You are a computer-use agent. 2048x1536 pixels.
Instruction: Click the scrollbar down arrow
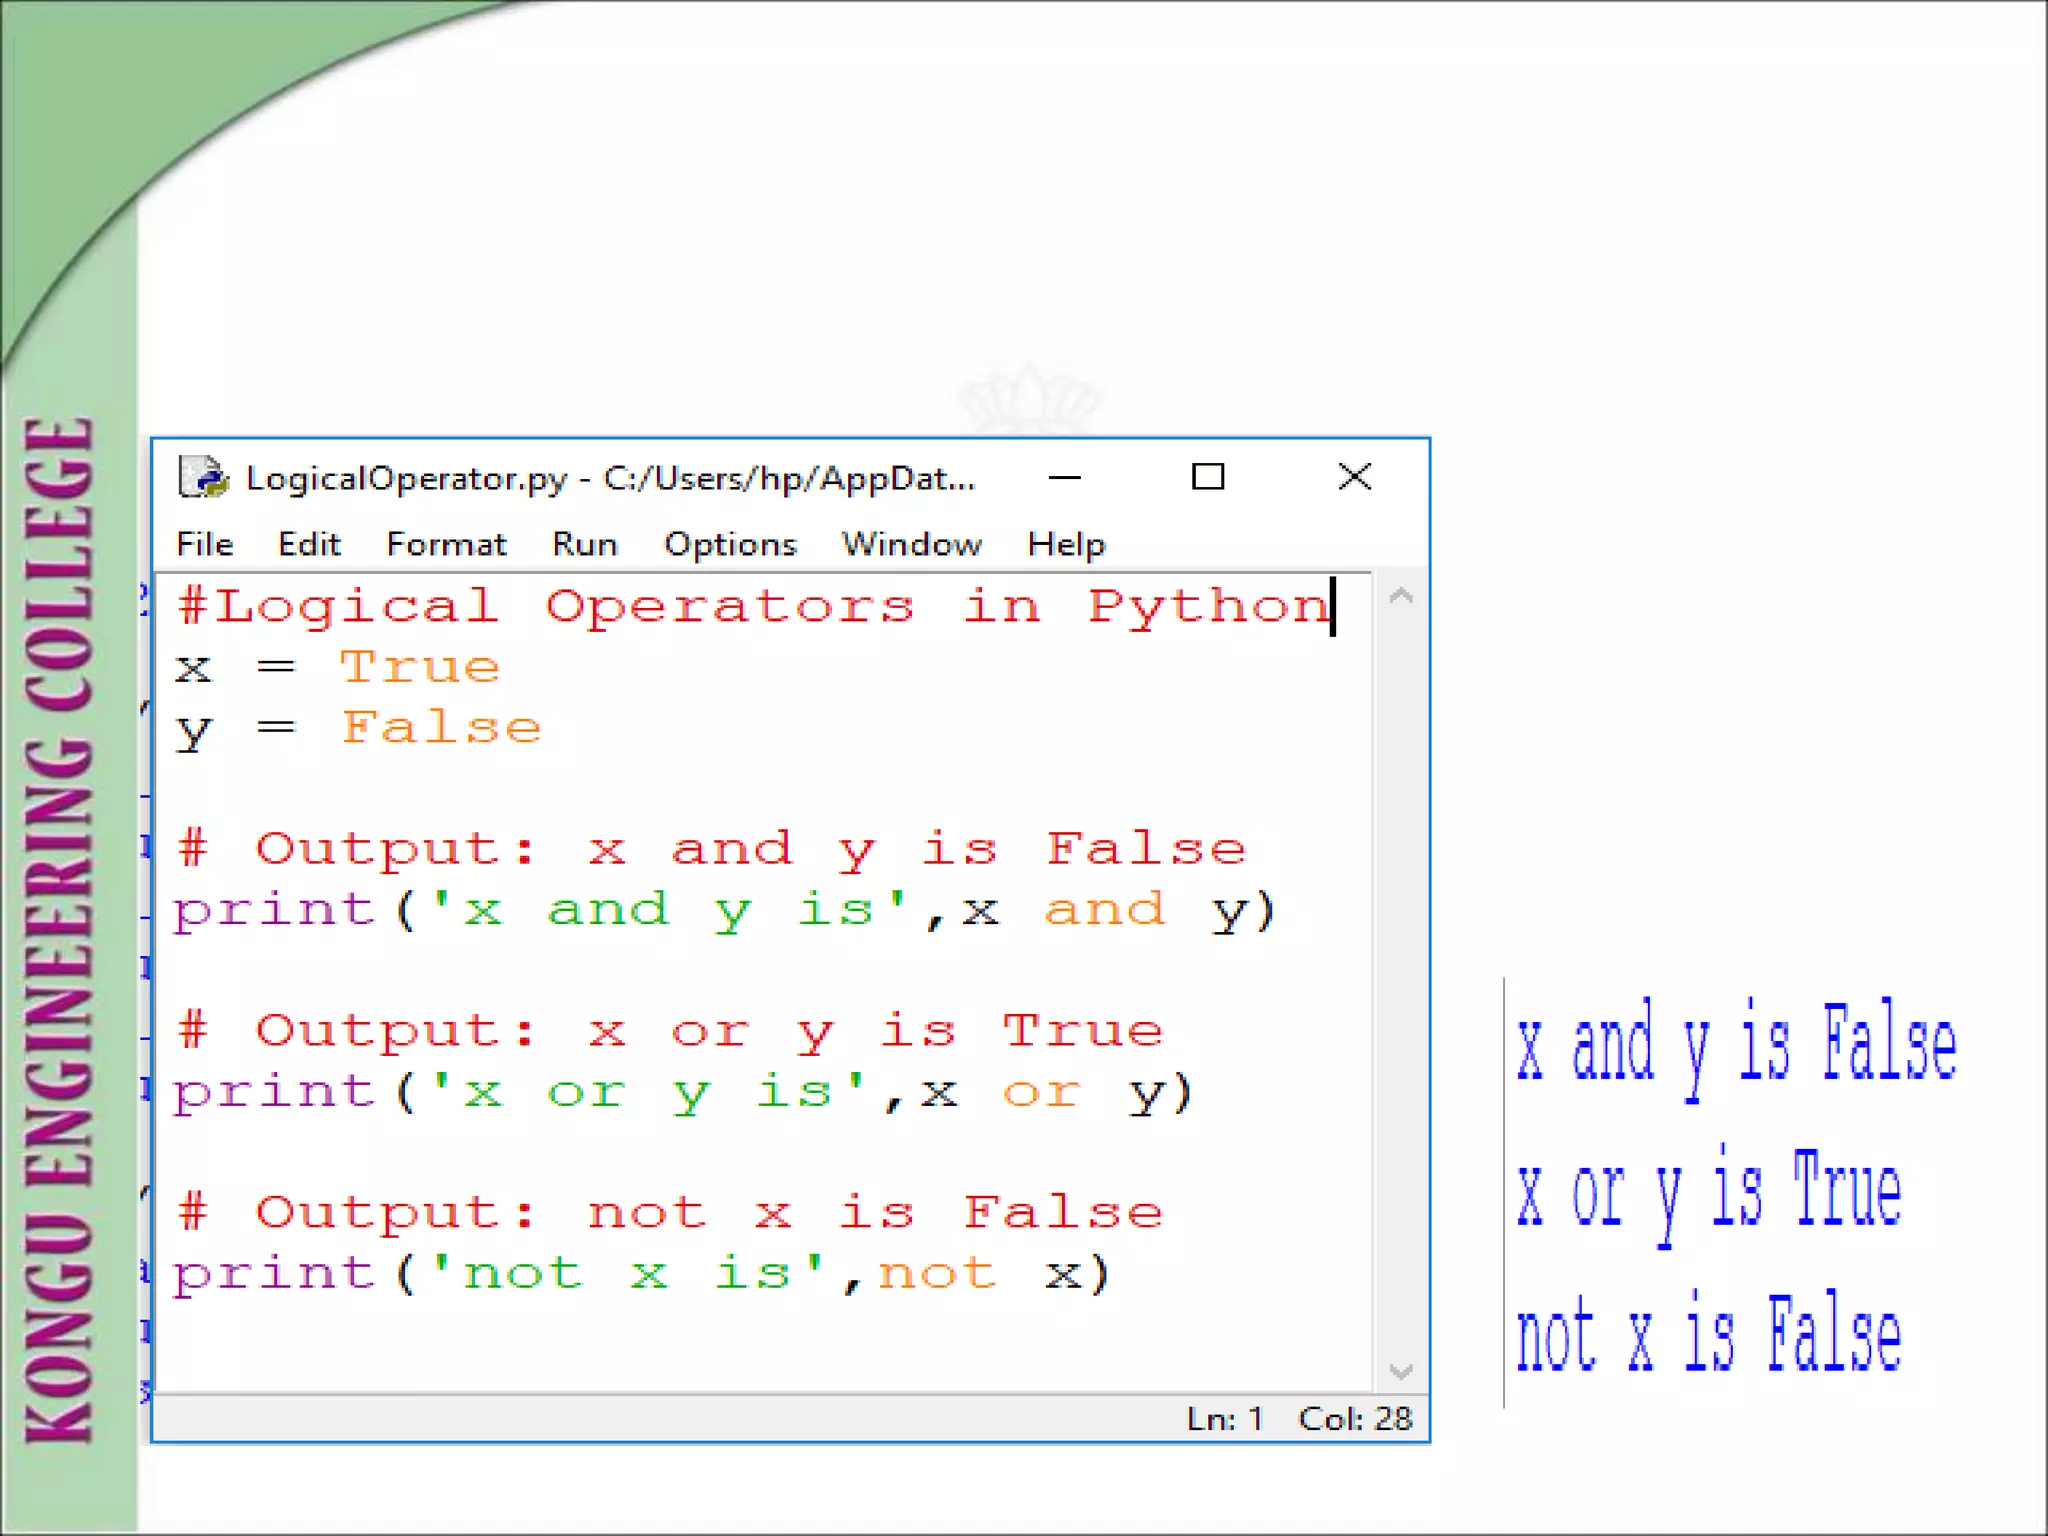1400,1371
